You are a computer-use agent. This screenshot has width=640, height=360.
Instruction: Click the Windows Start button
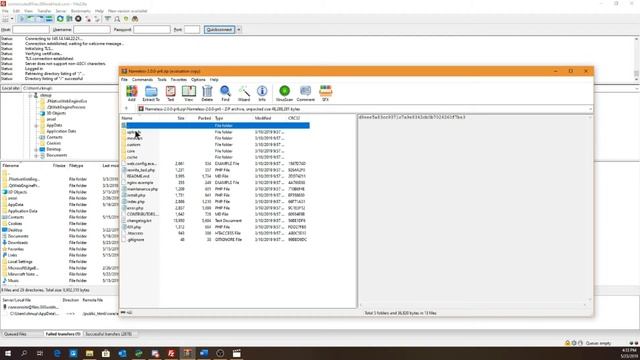[x=8, y=353]
